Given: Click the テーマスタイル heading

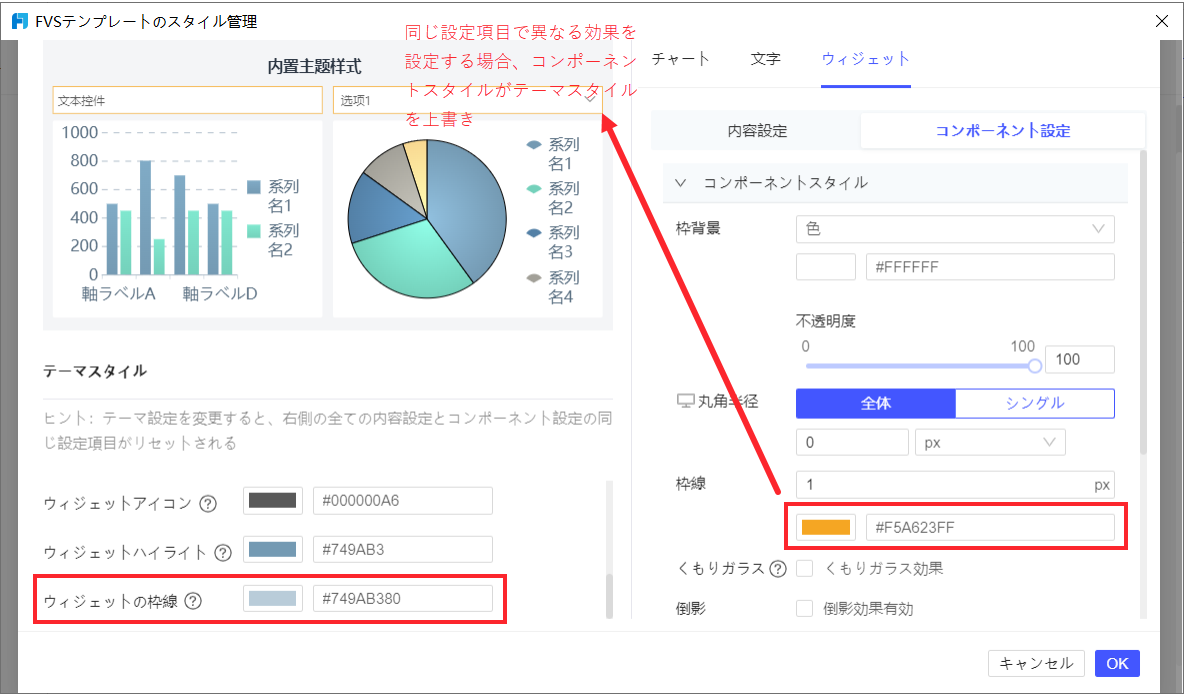Looking at the screenshot, I should [95, 371].
